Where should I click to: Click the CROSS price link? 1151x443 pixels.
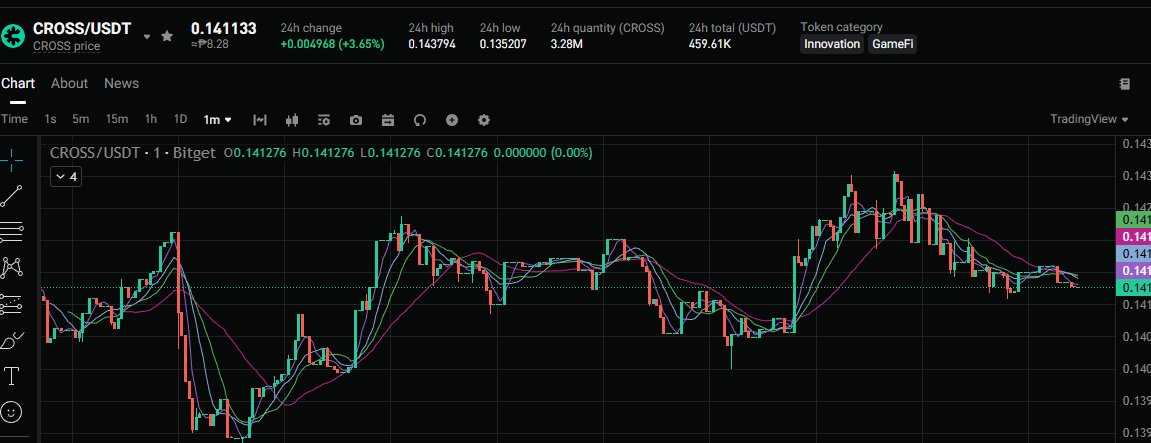click(67, 46)
